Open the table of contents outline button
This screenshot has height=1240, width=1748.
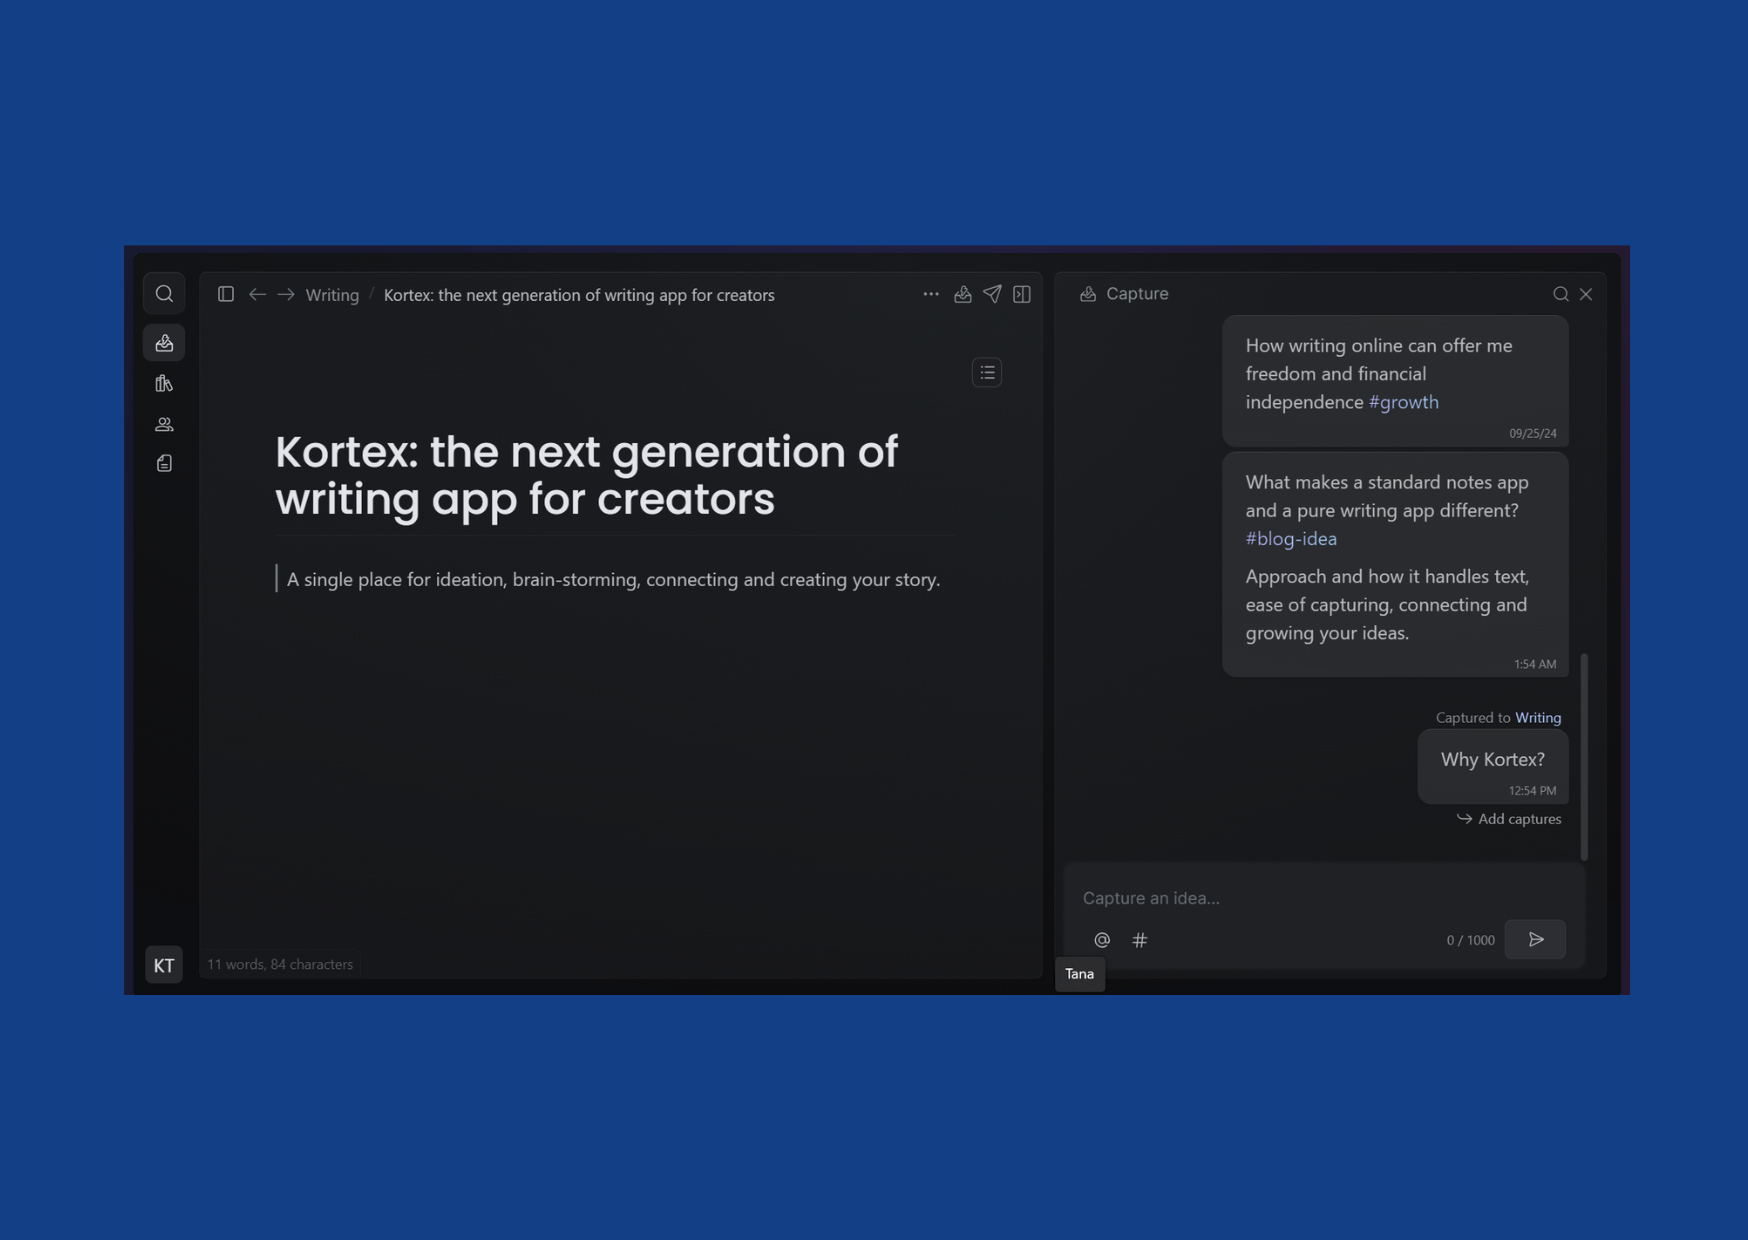point(987,373)
